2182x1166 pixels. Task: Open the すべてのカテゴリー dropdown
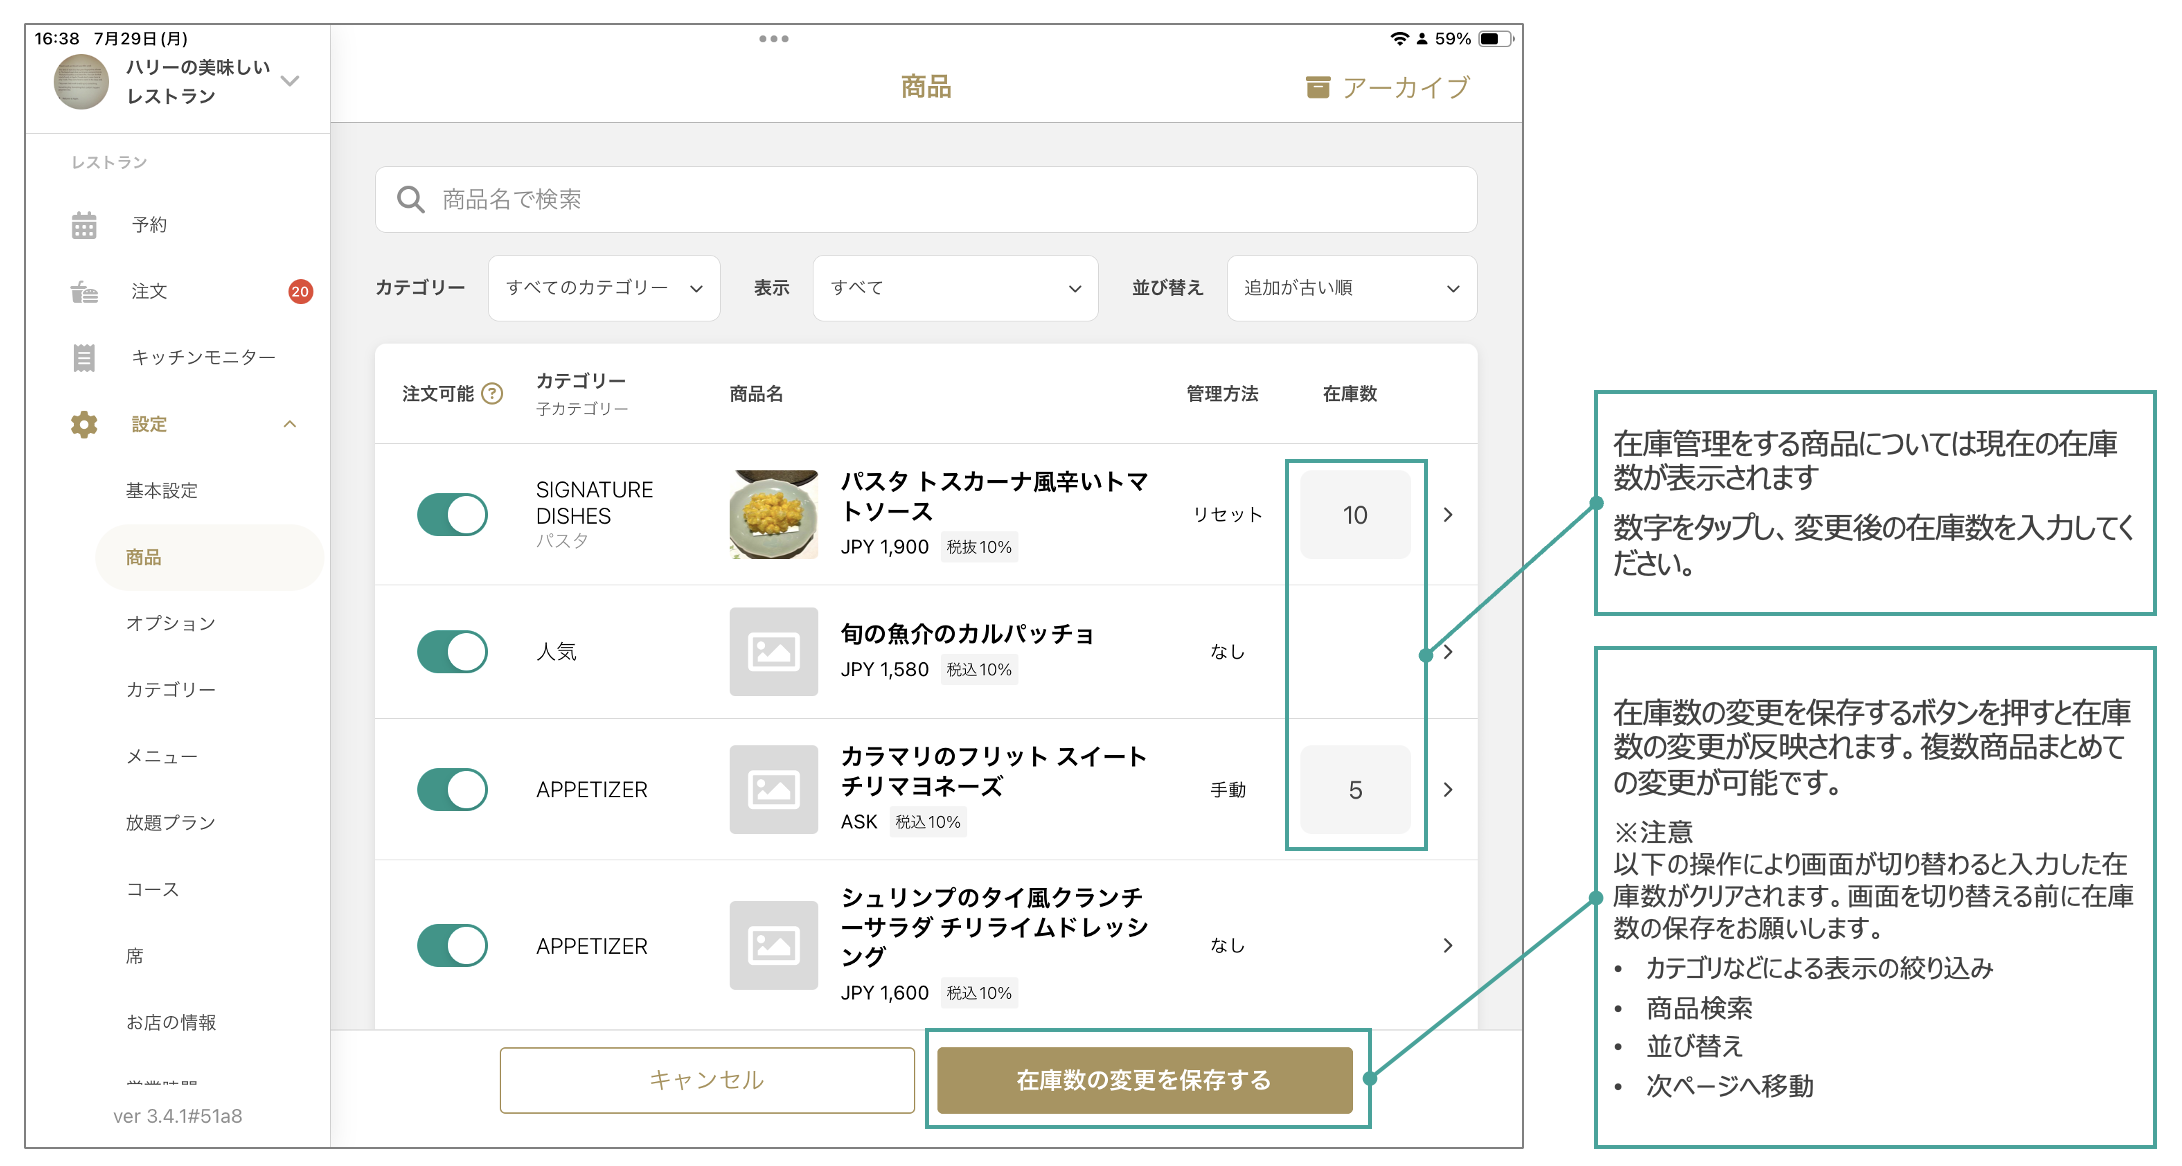pos(603,288)
